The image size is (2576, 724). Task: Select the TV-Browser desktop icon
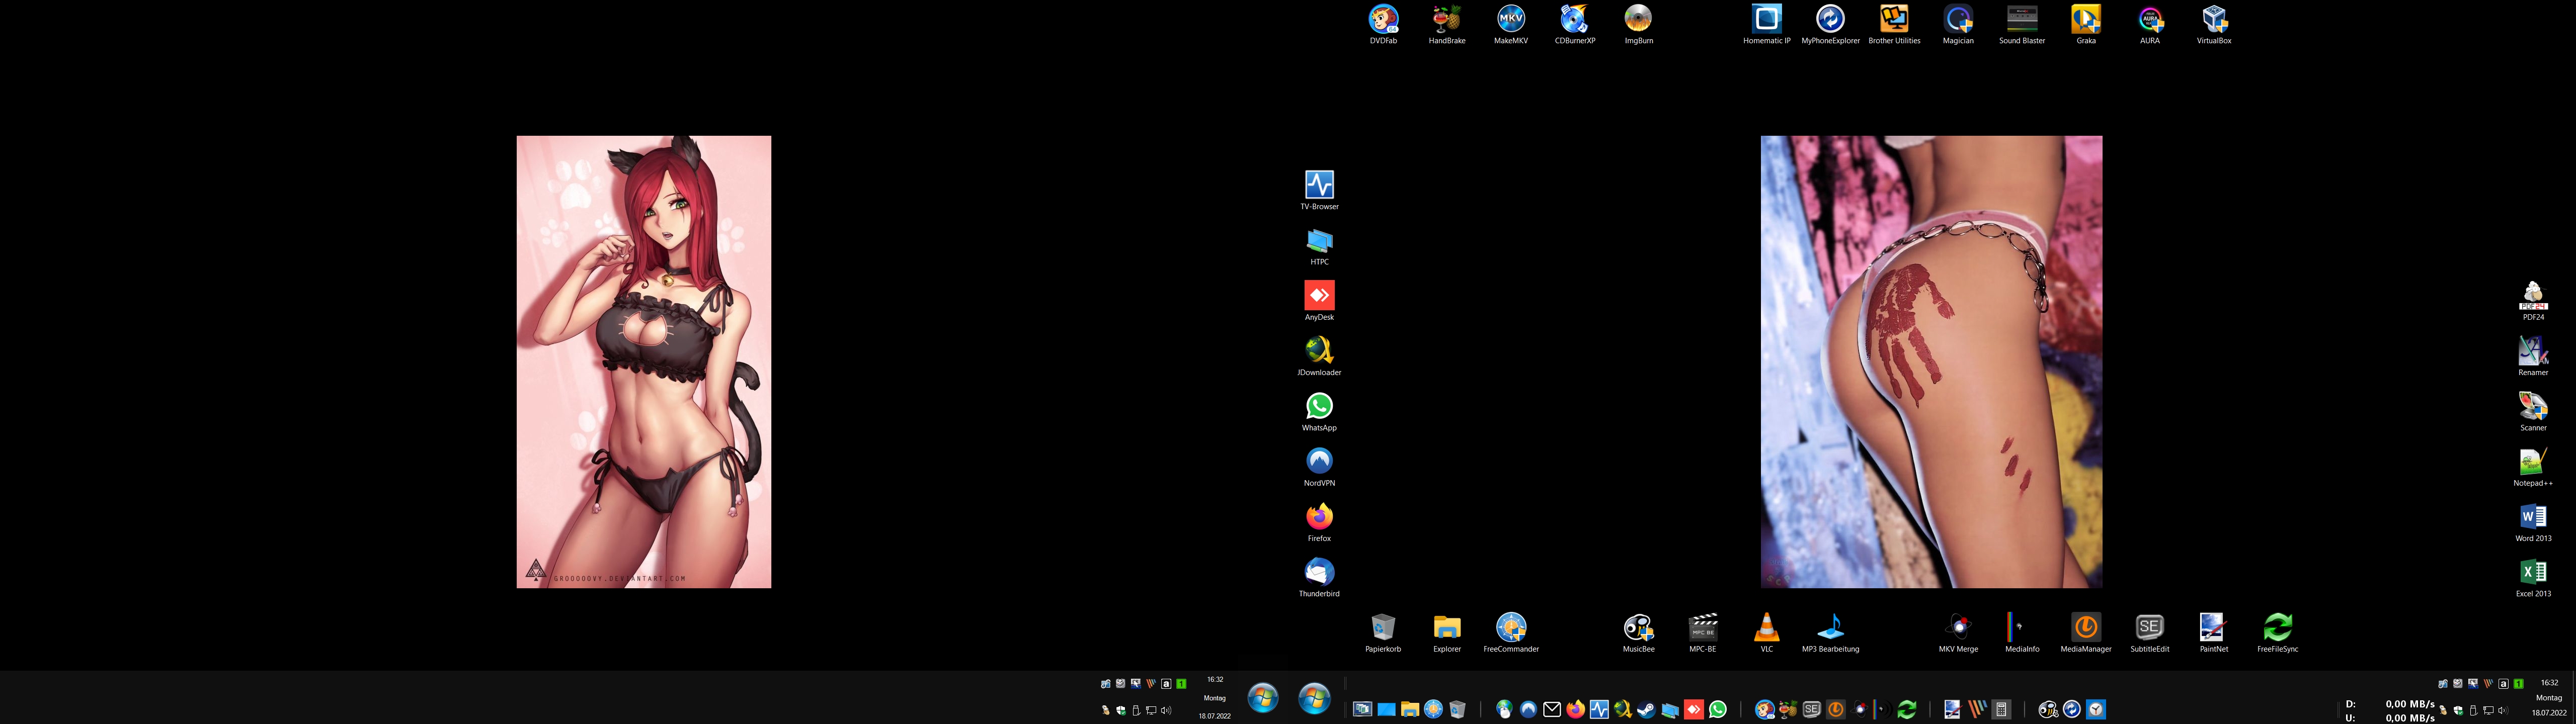(x=1319, y=190)
